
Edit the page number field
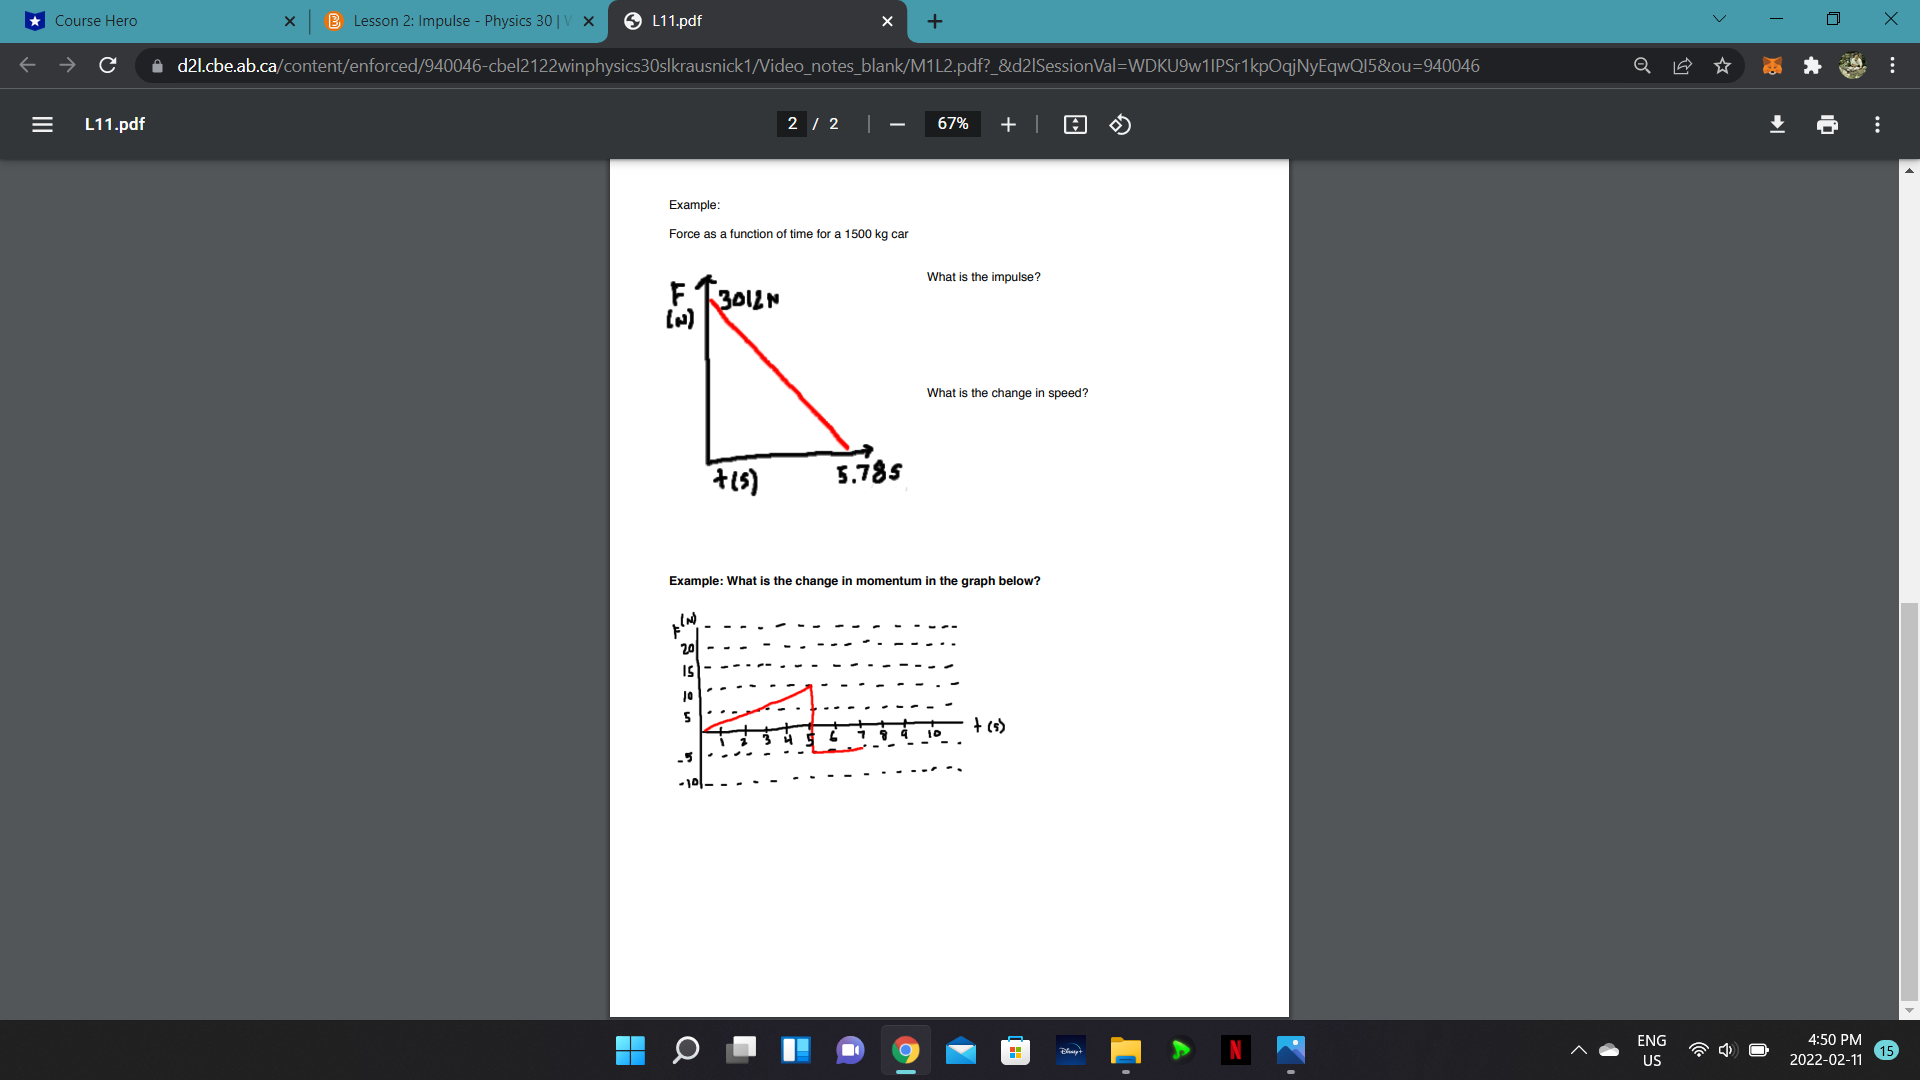tap(792, 124)
